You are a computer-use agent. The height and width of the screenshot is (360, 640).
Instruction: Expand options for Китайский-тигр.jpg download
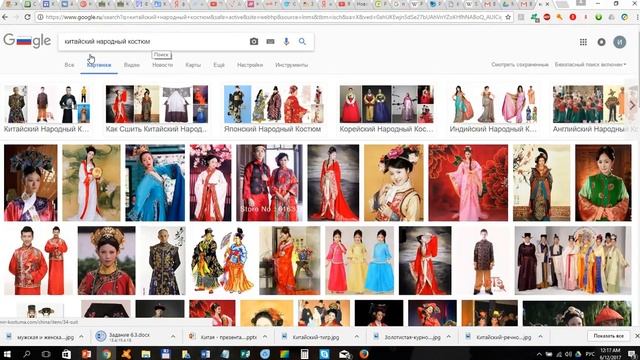[x=357, y=337]
